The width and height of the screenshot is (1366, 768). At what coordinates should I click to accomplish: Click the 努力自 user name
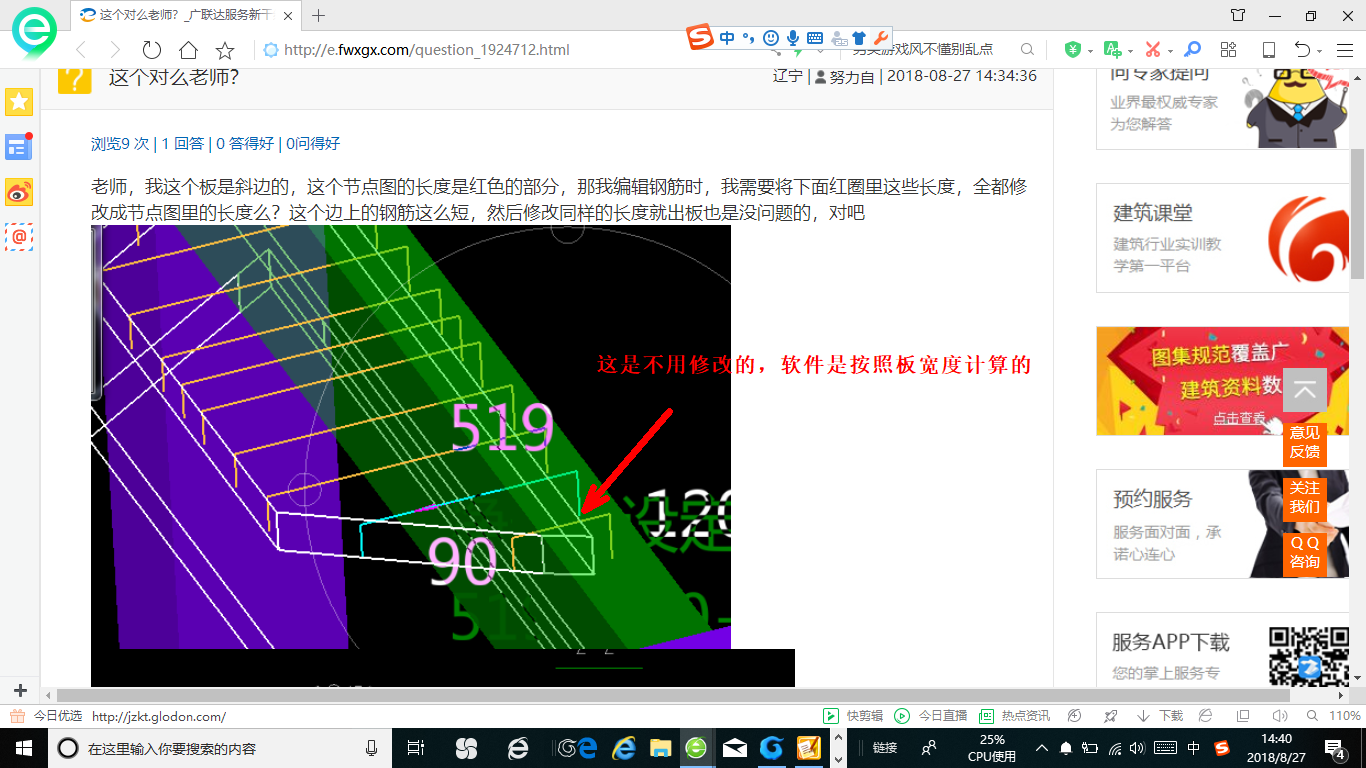pos(851,76)
